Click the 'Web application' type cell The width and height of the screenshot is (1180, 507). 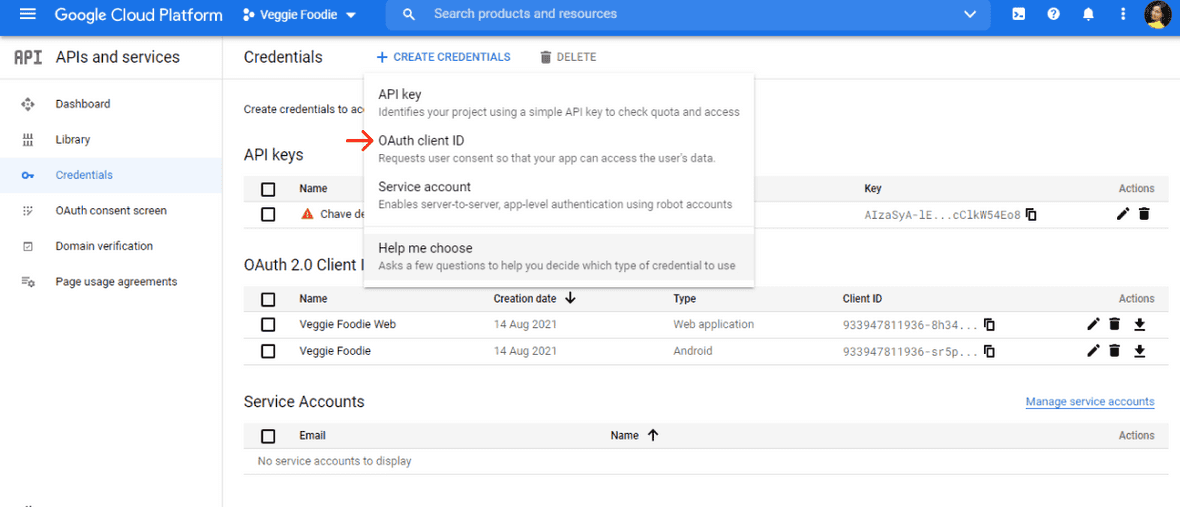click(713, 324)
